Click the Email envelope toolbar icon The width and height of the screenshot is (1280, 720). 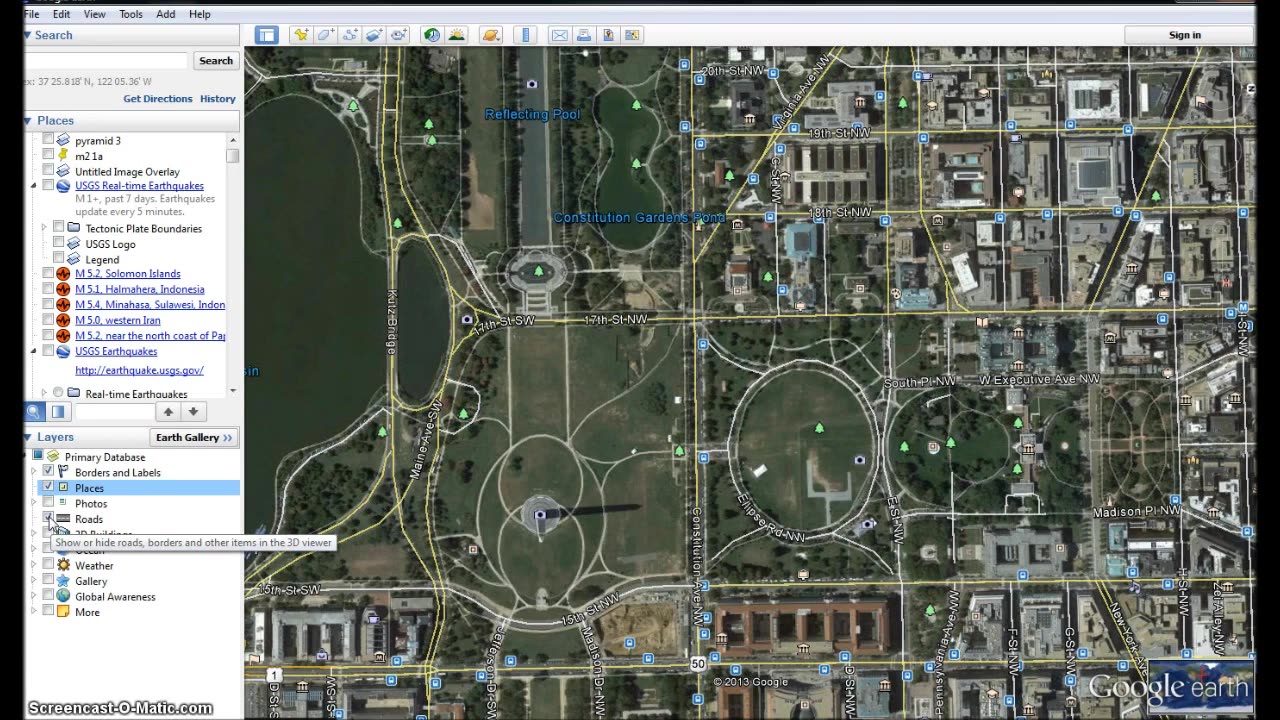(x=559, y=35)
